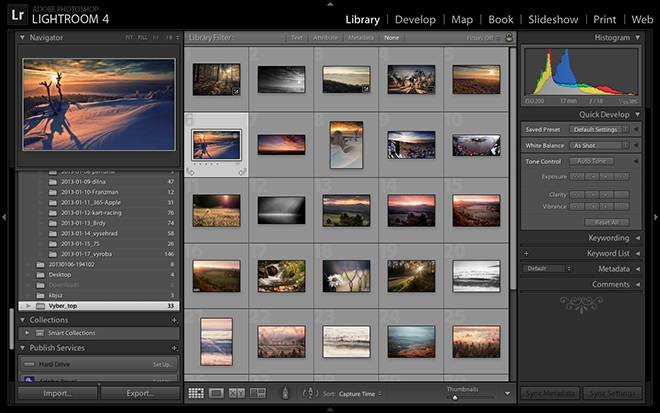Image resolution: width=660 pixels, height=413 pixels.
Task: Open Survey view icon in toolbar
Action: (x=258, y=393)
